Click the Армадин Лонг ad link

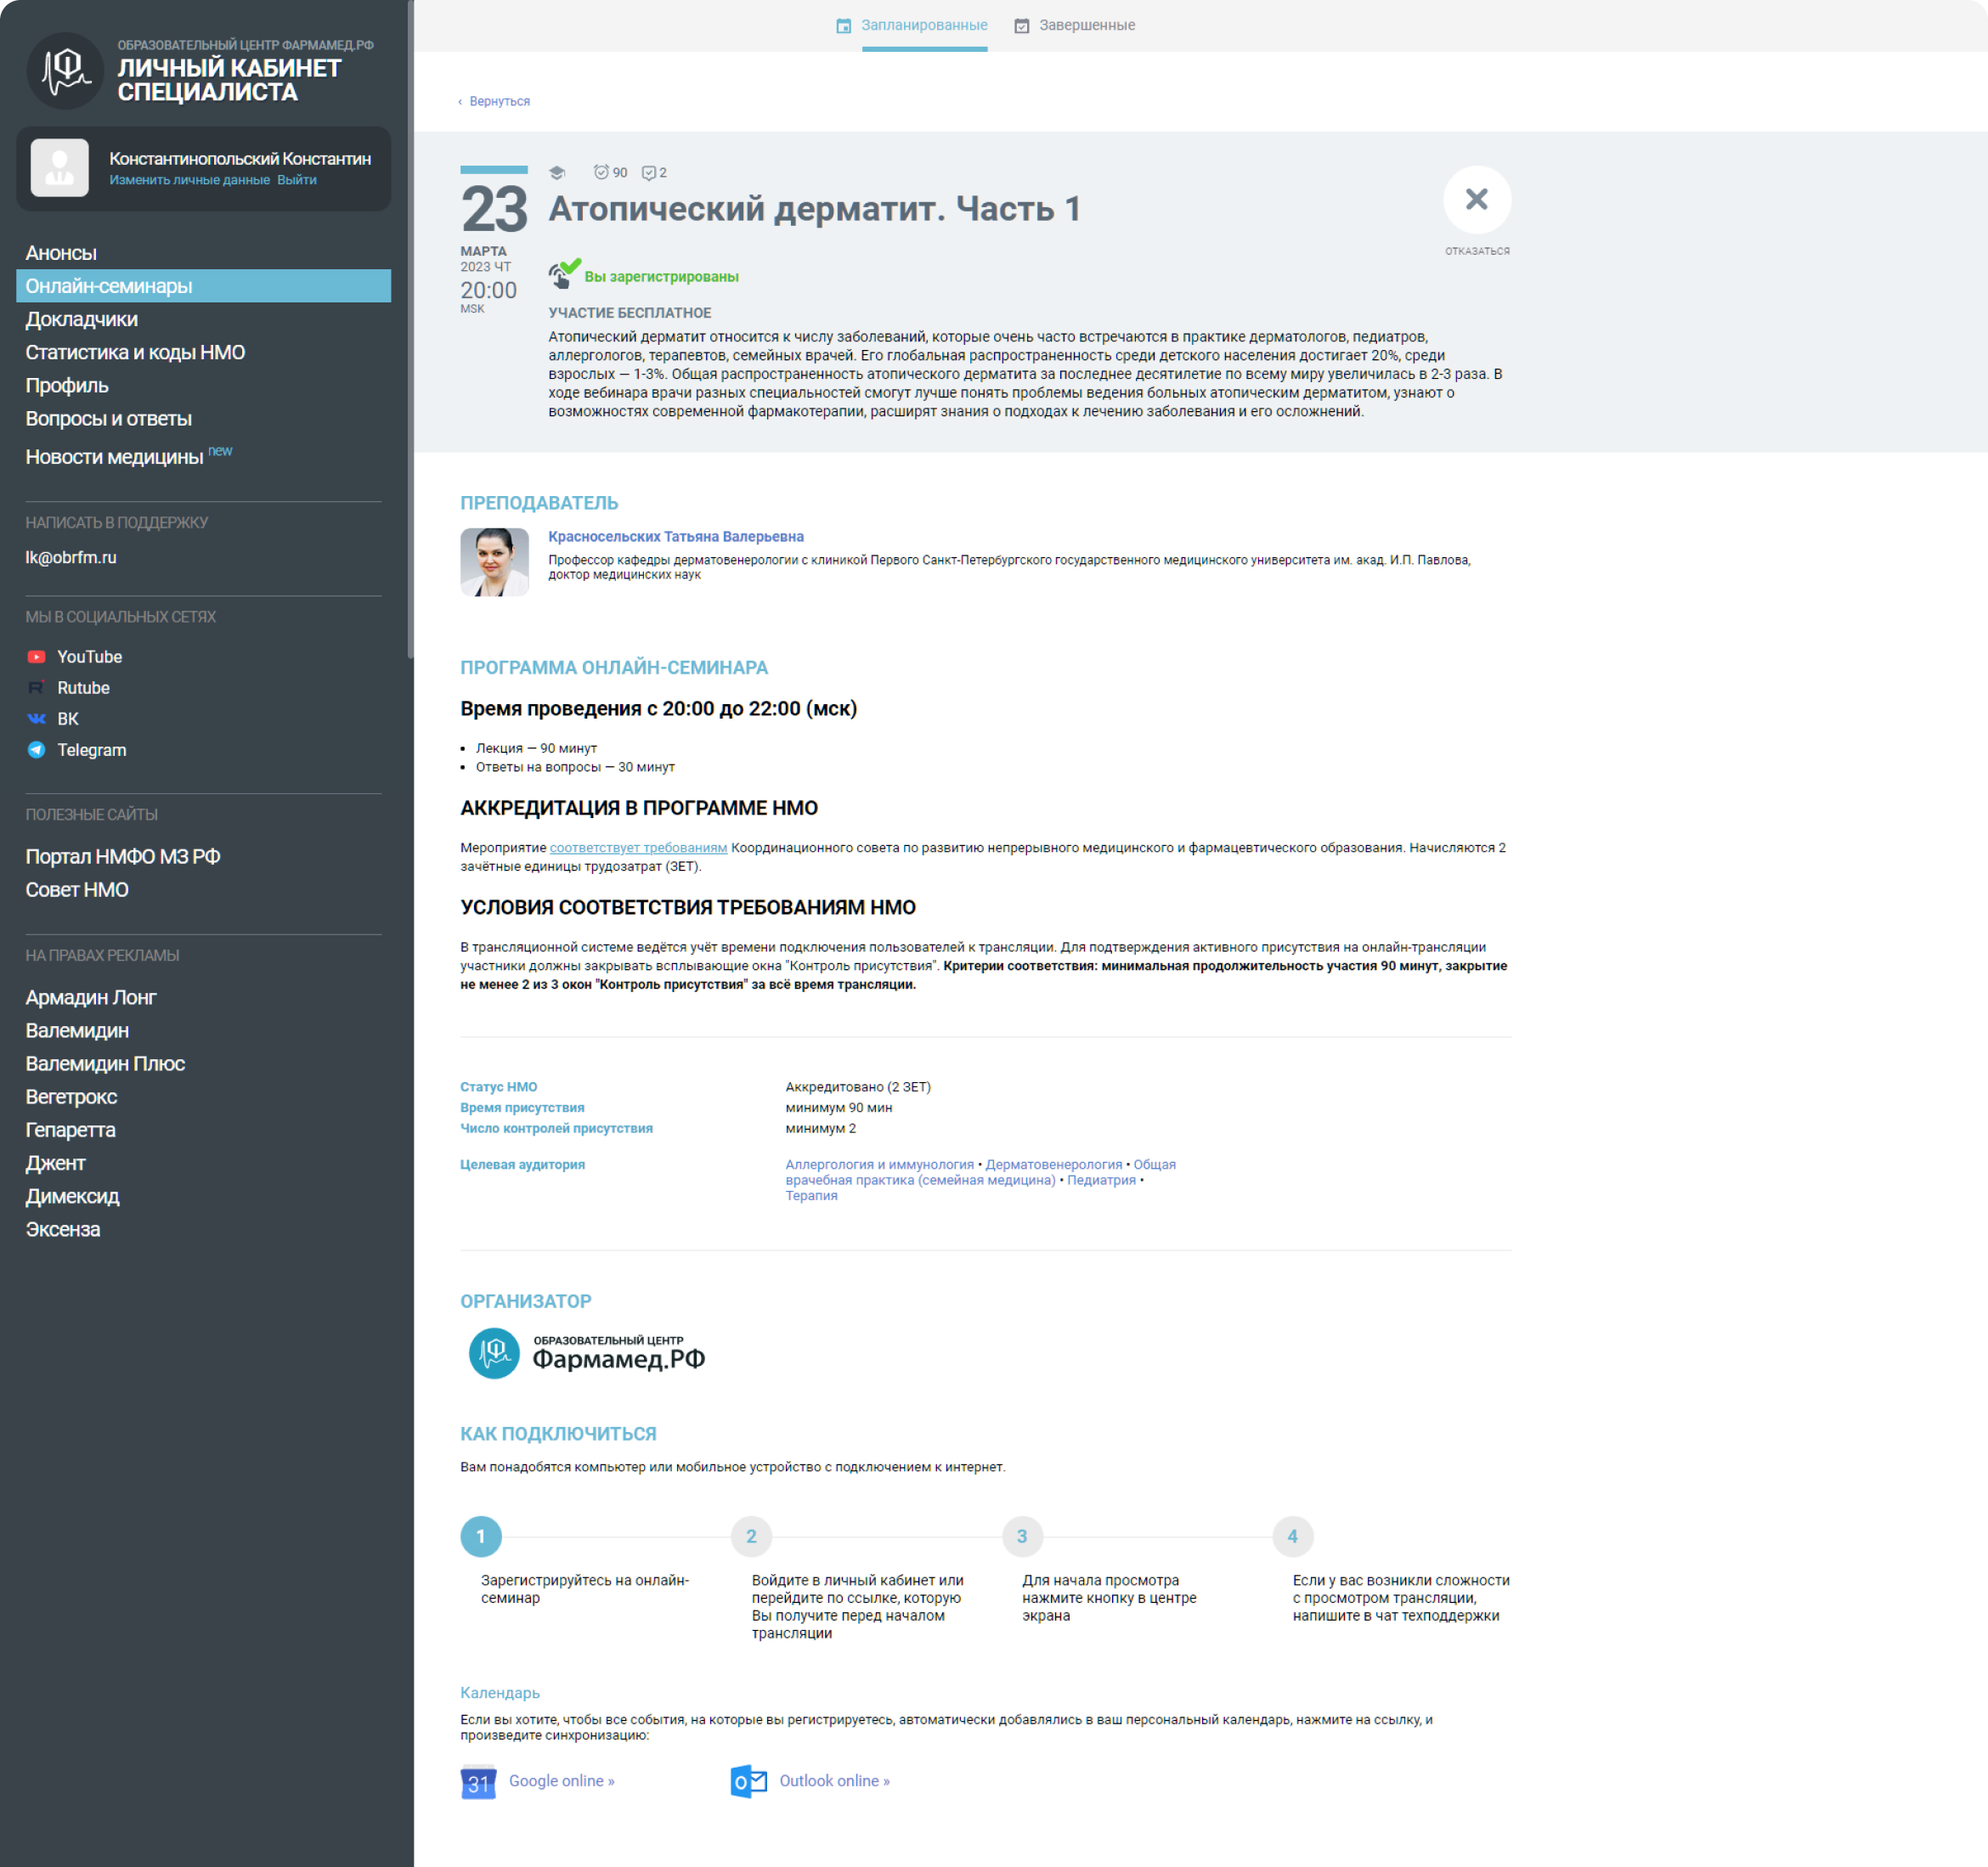point(91,997)
